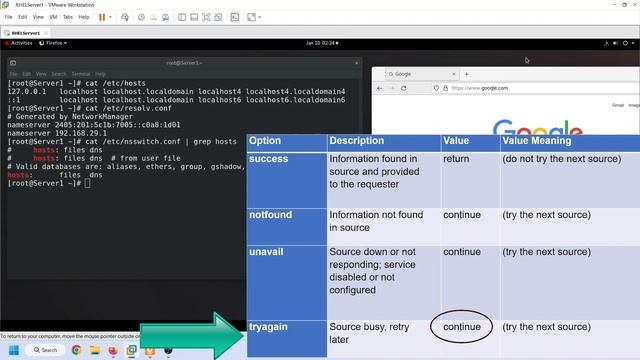Close the RHELServer1 VM tab
Image resolution: width=640 pixels, height=360 pixels.
tap(46, 33)
